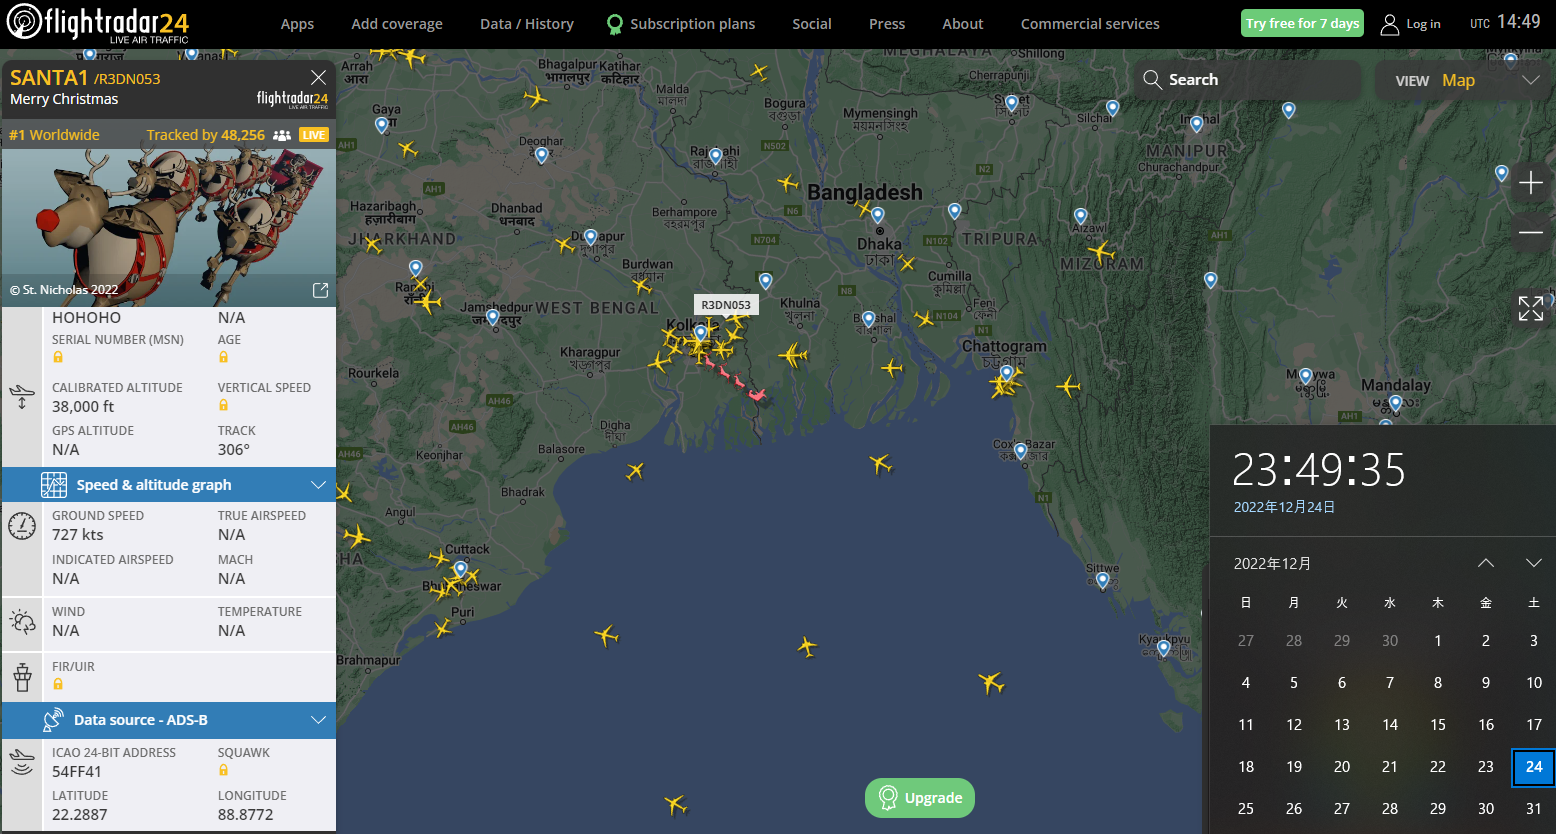The image size is (1556, 834).
Task: Open Commercial services menu
Action: tap(1090, 24)
